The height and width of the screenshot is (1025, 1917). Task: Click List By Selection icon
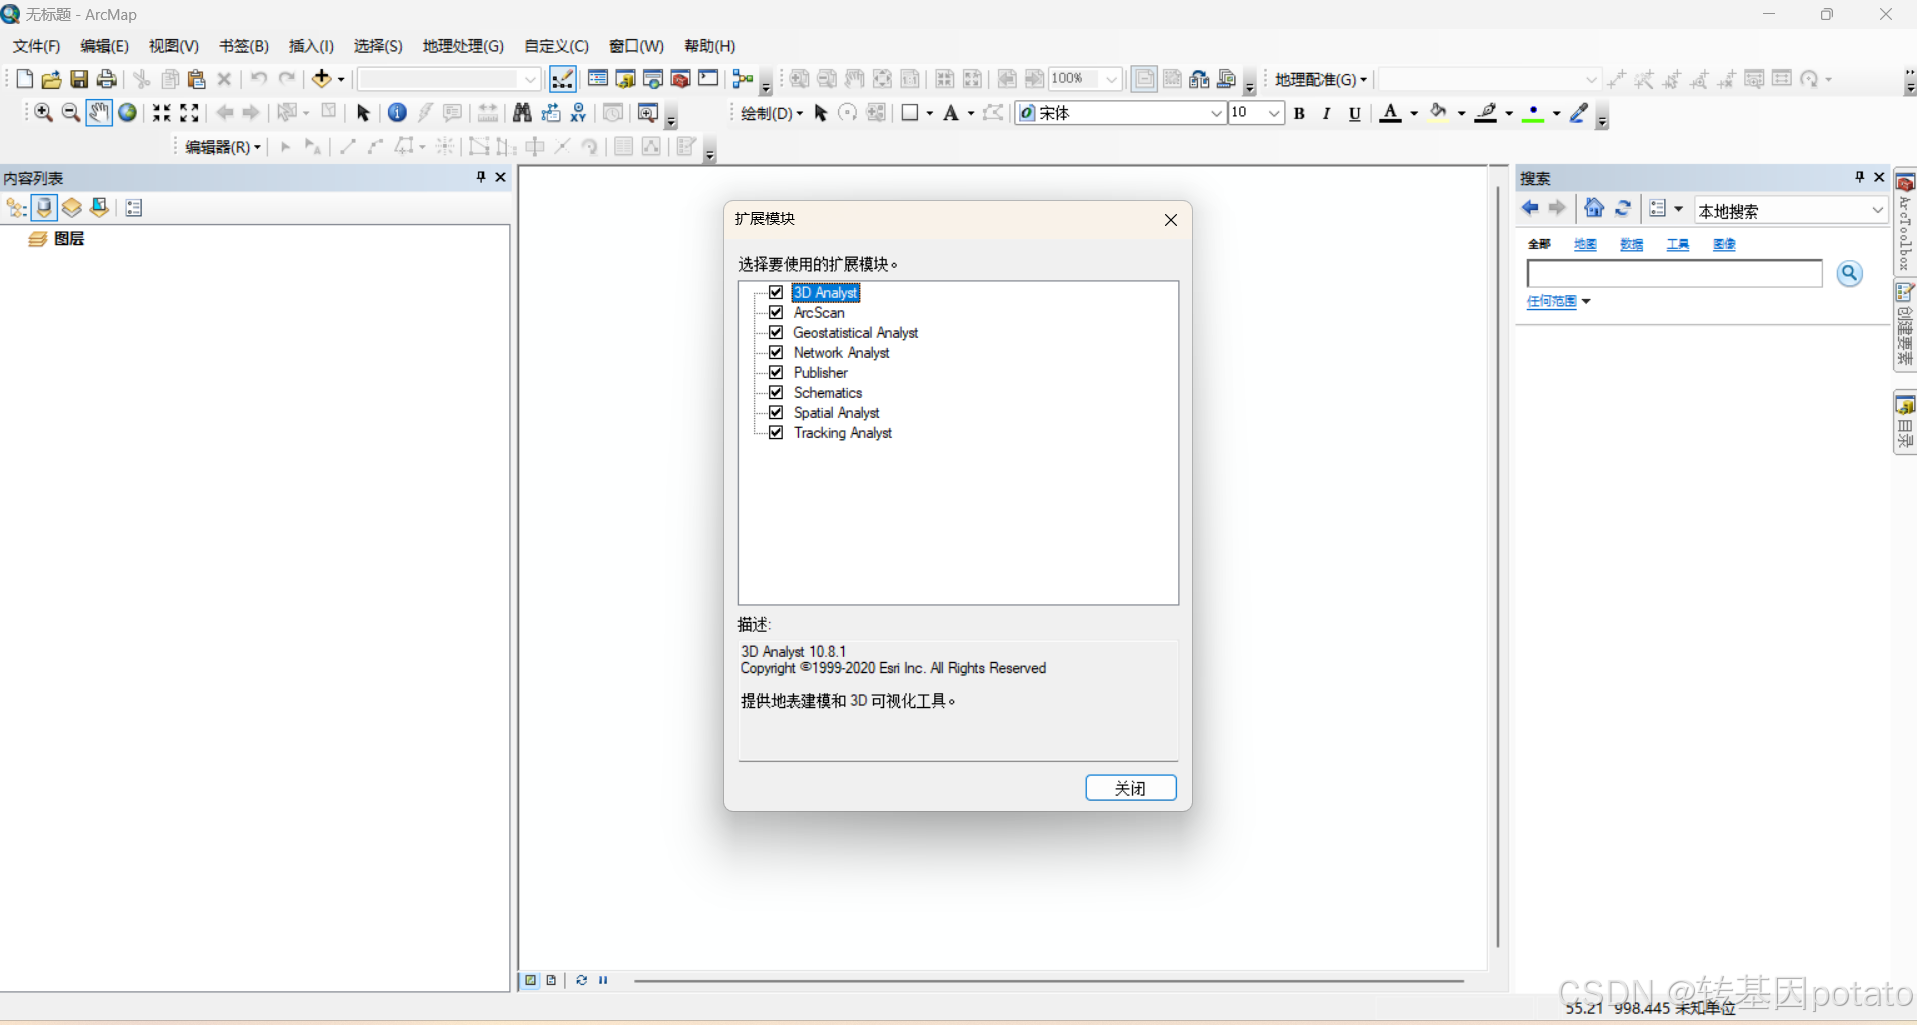click(99, 207)
